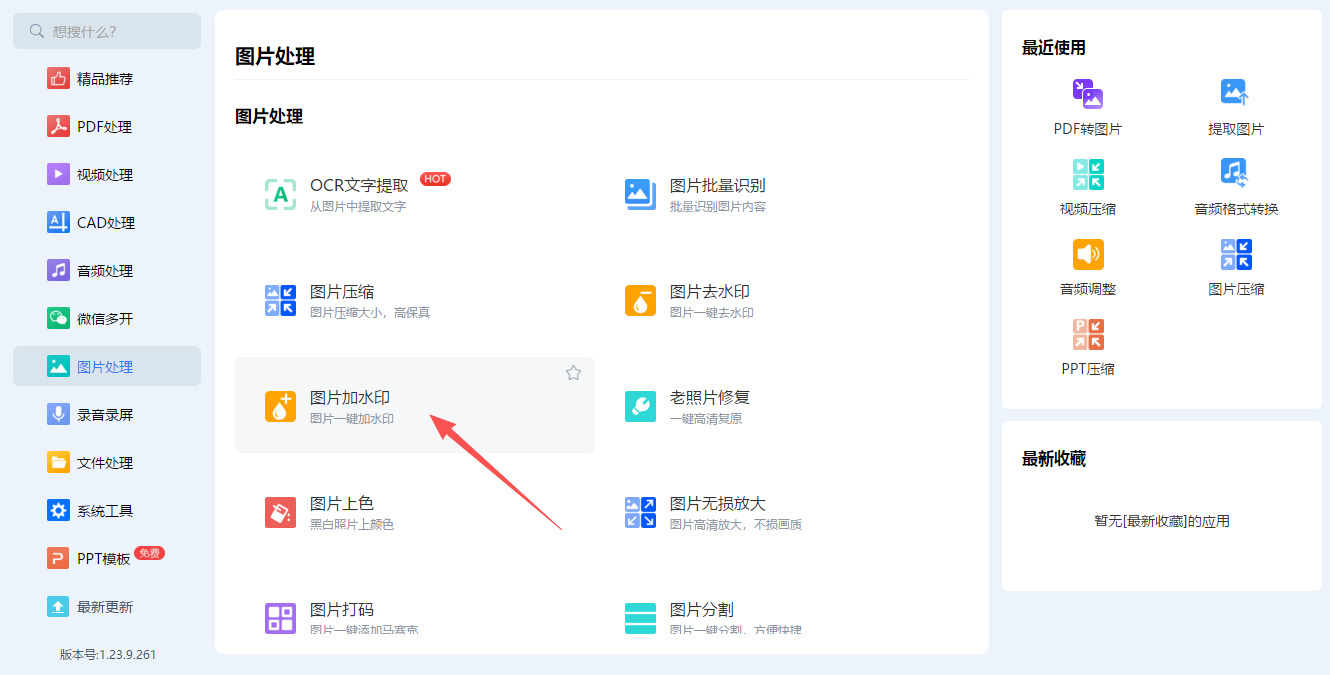The image size is (1330, 675).
Task: Click the PPT模板 sidebar icon
Action: 58,559
